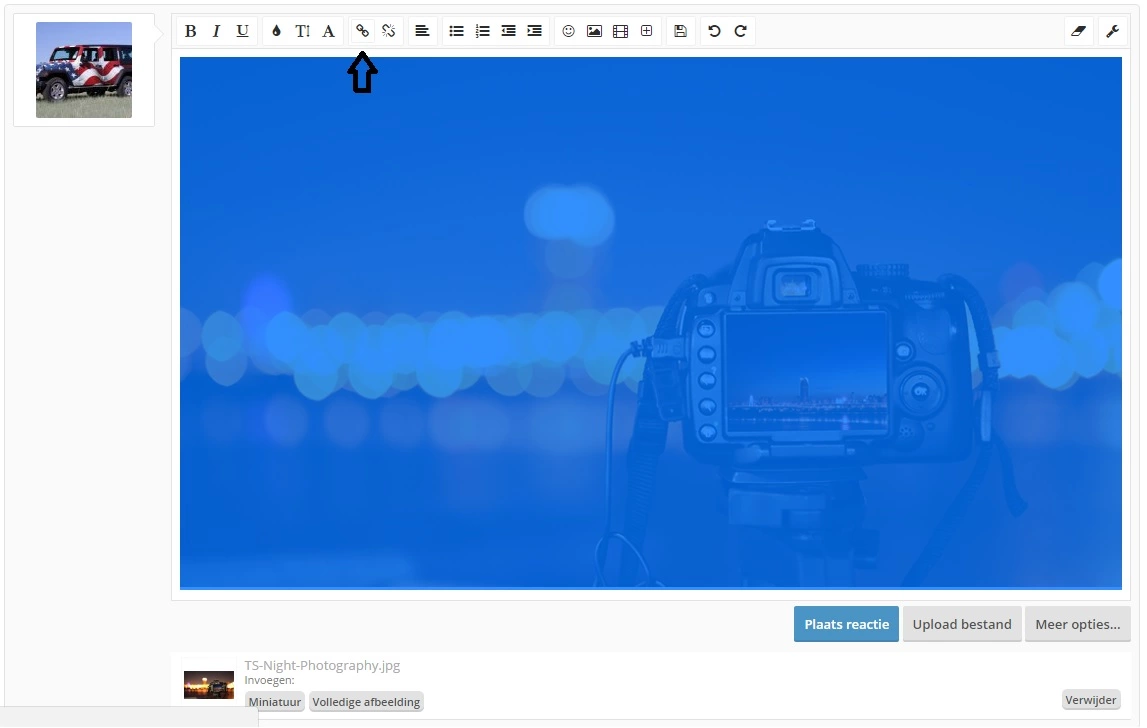This screenshot has width=1147, height=728.
Task: Click the remove formatting eraser icon
Action: pyautogui.click(x=1078, y=31)
